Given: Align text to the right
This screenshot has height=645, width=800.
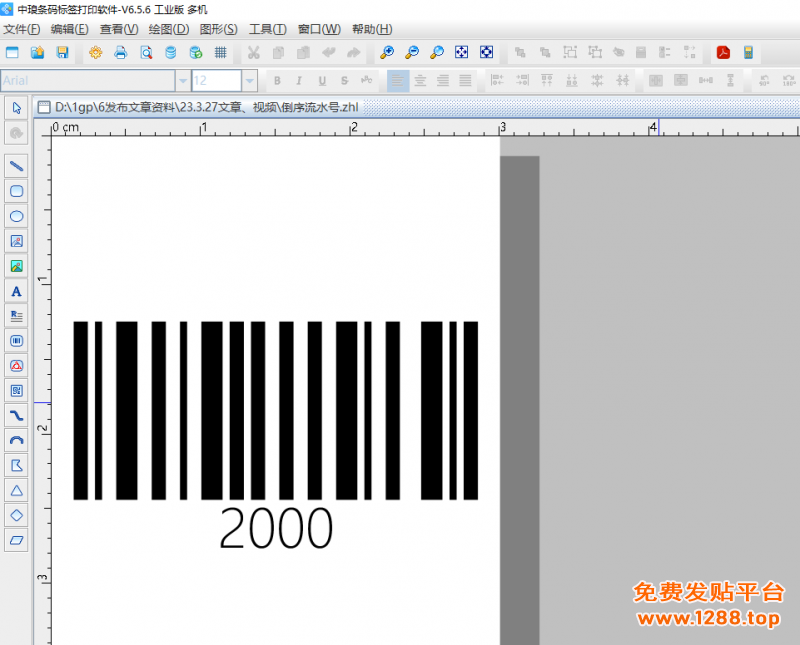Looking at the screenshot, I should (x=443, y=81).
